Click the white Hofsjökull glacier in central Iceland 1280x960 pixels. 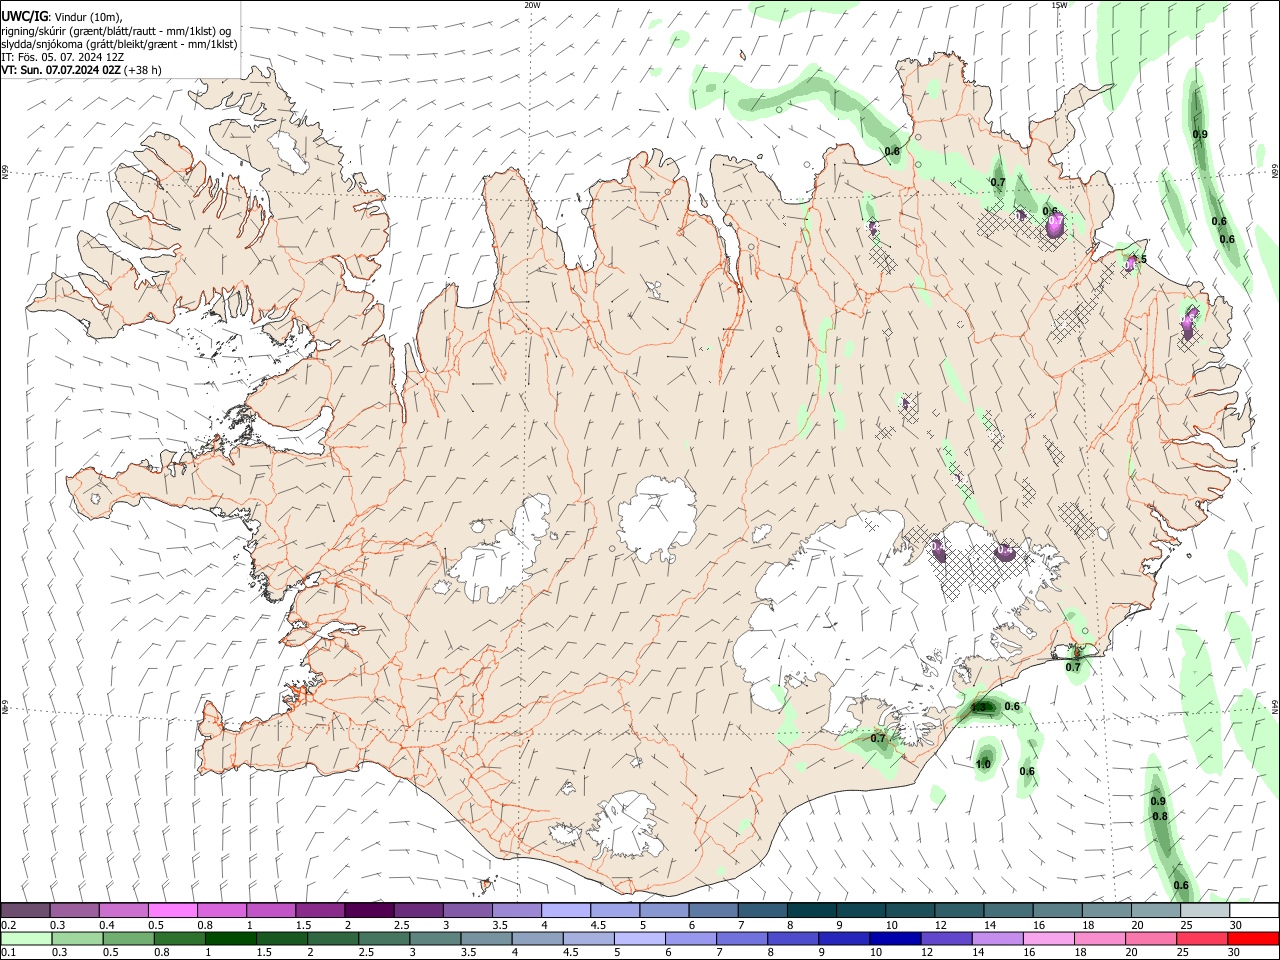657,518
